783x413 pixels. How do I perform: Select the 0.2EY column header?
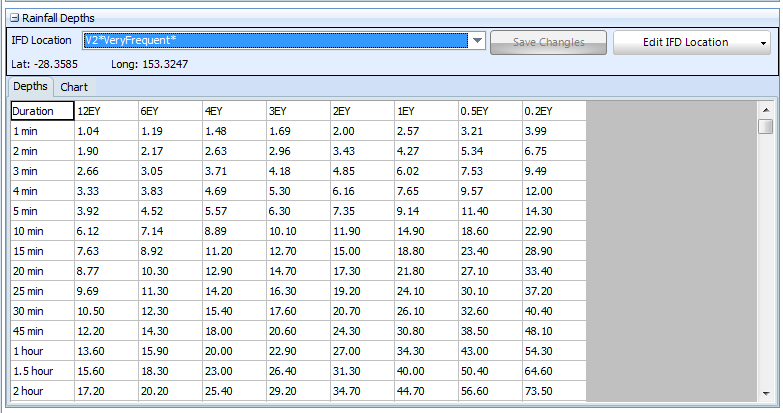click(553, 111)
